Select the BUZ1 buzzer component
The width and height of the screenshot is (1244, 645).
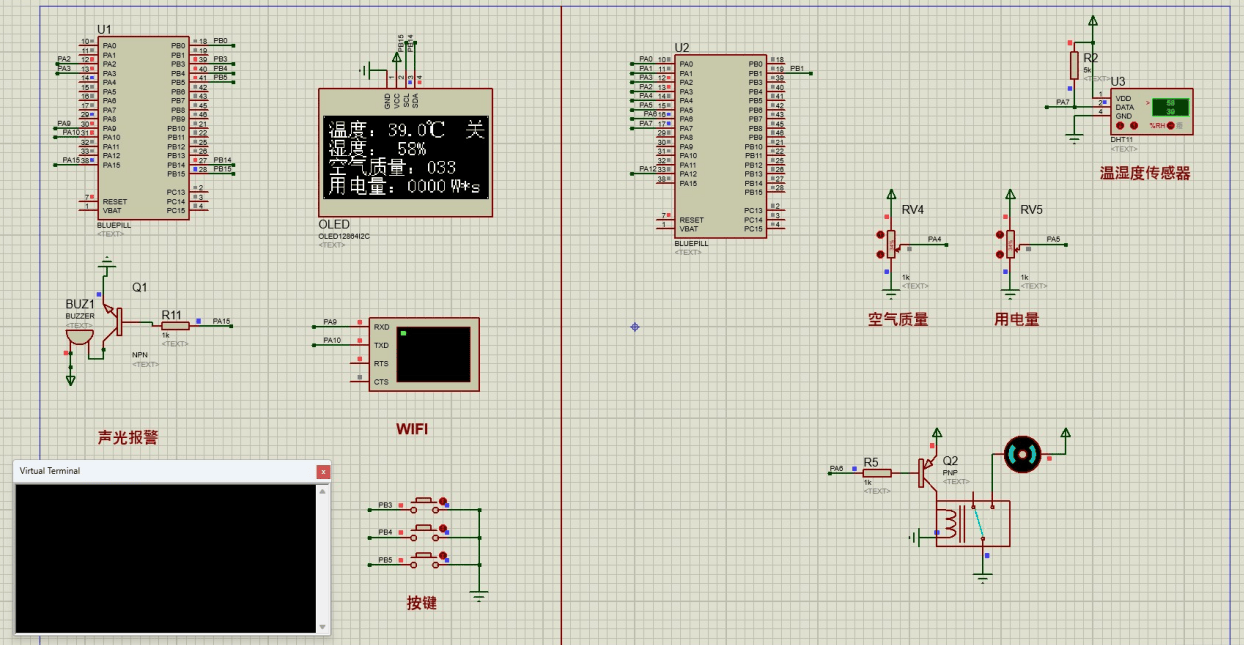click(x=76, y=336)
